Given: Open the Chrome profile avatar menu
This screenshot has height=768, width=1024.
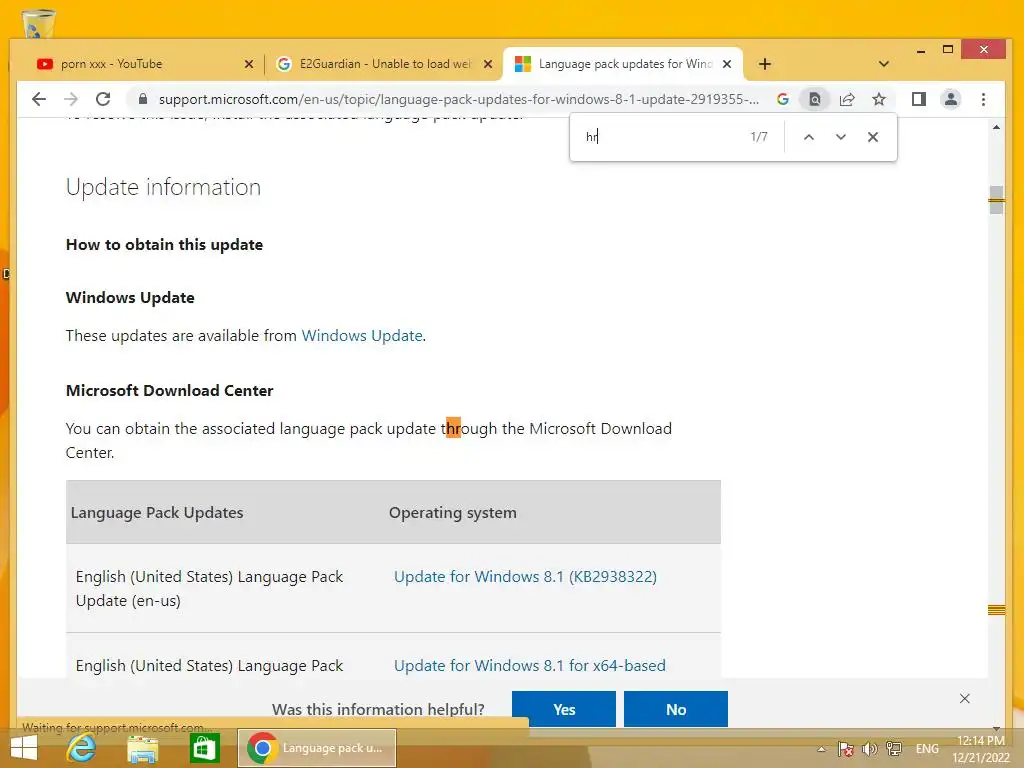Looking at the screenshot, I should pyautogui.click(x=951, y=99).
